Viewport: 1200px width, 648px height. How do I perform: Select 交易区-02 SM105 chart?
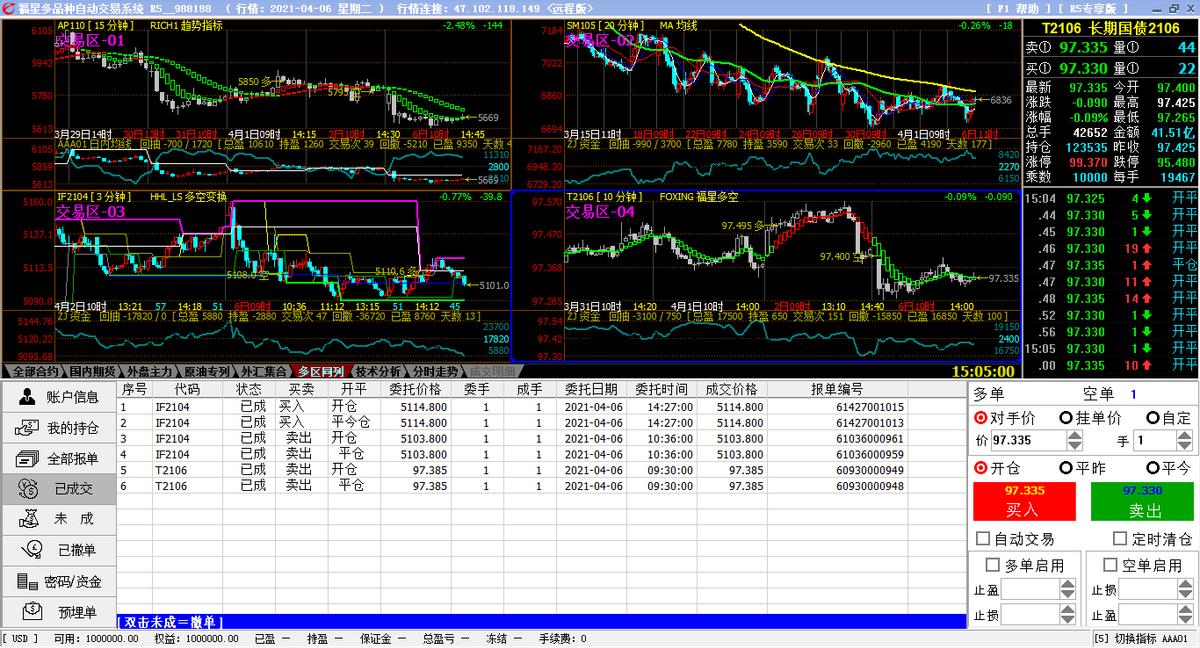click(x=766, y=104)
